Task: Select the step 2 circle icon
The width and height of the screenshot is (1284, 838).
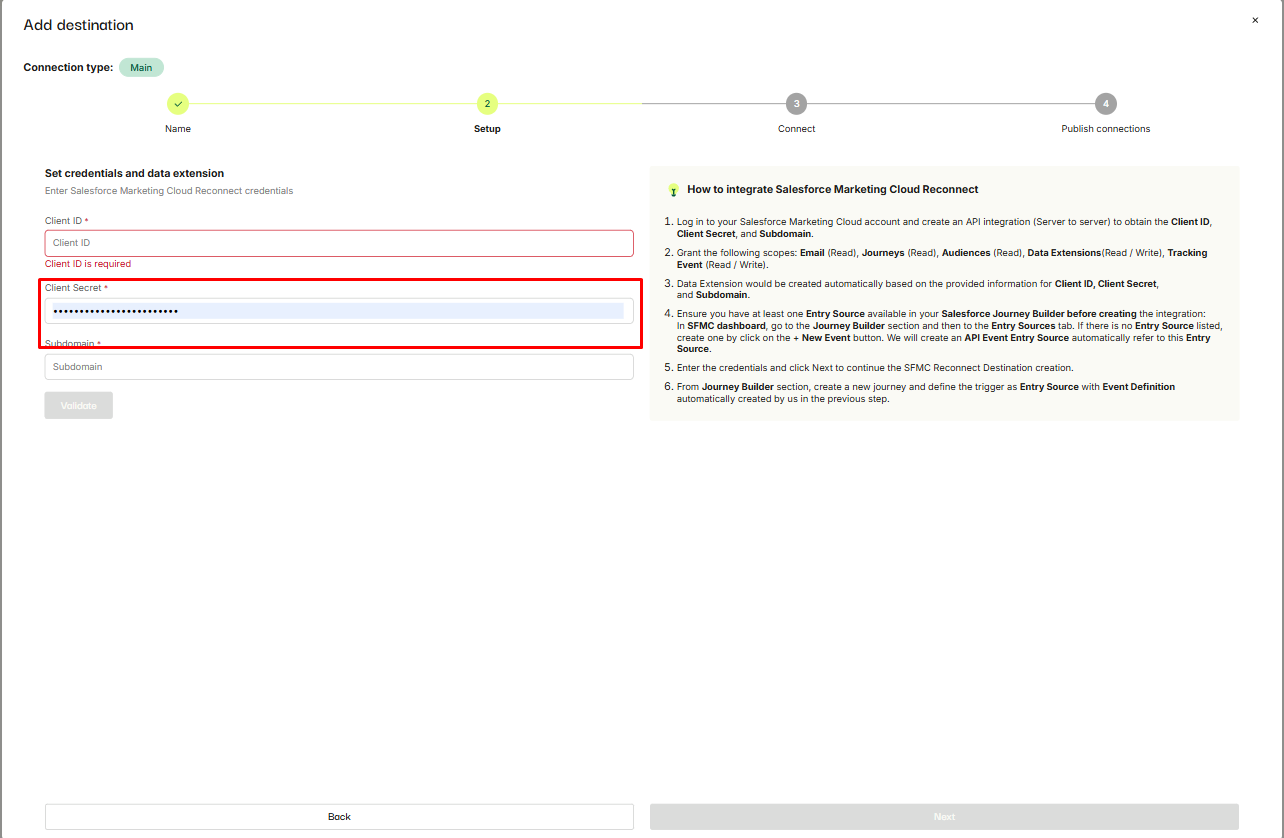Action: click(487, 104)
